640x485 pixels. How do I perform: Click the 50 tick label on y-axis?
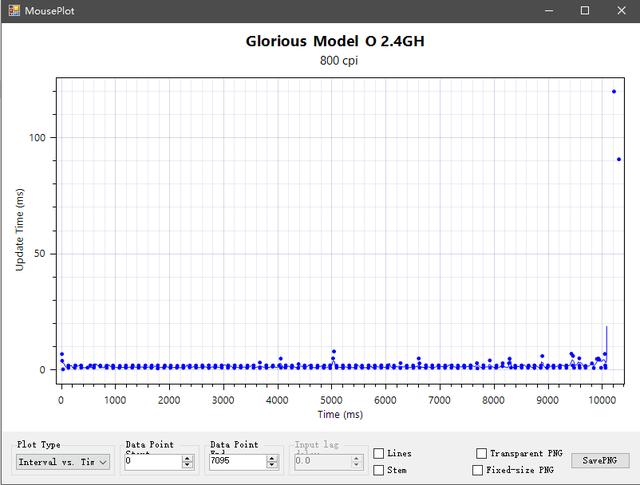pyautogui.click(x=40, y=254)
